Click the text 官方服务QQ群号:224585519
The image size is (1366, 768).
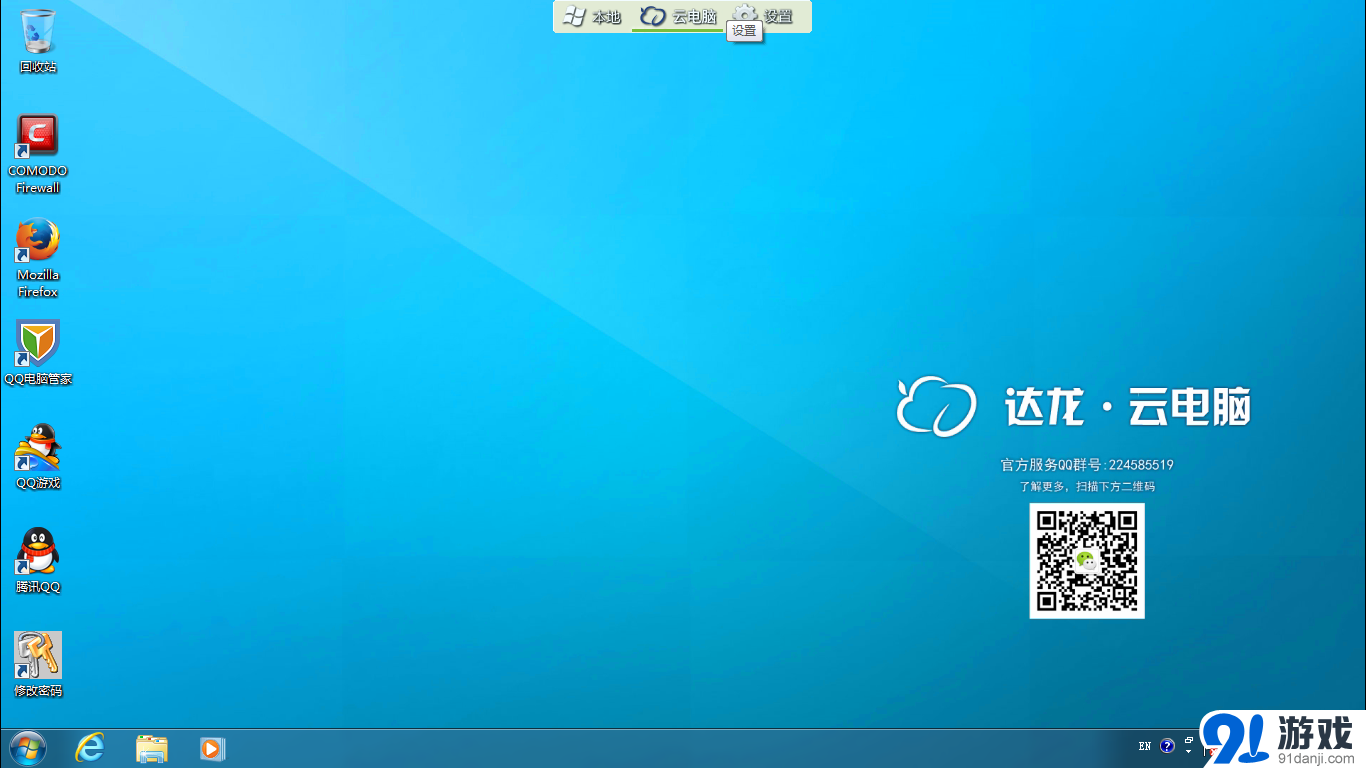tap(1087, 465)
